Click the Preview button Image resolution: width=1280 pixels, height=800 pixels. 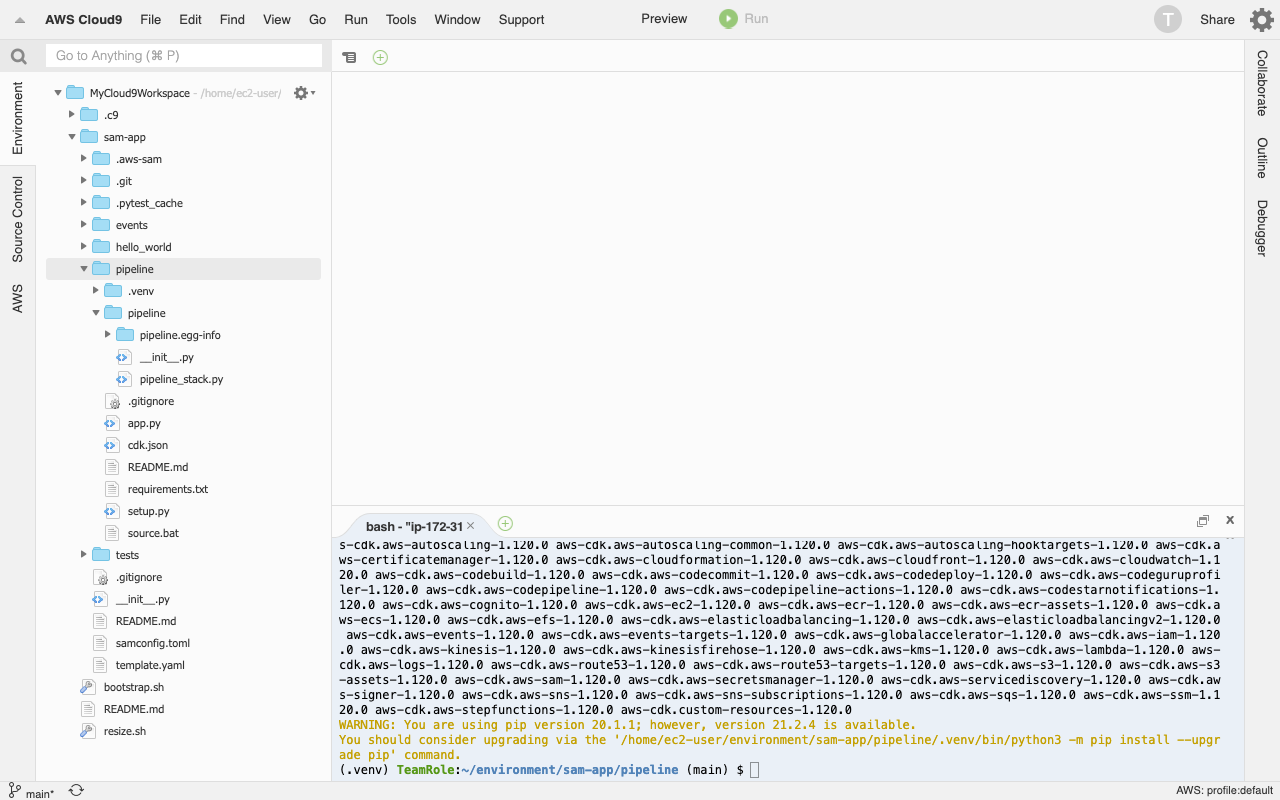pos(664,19)
